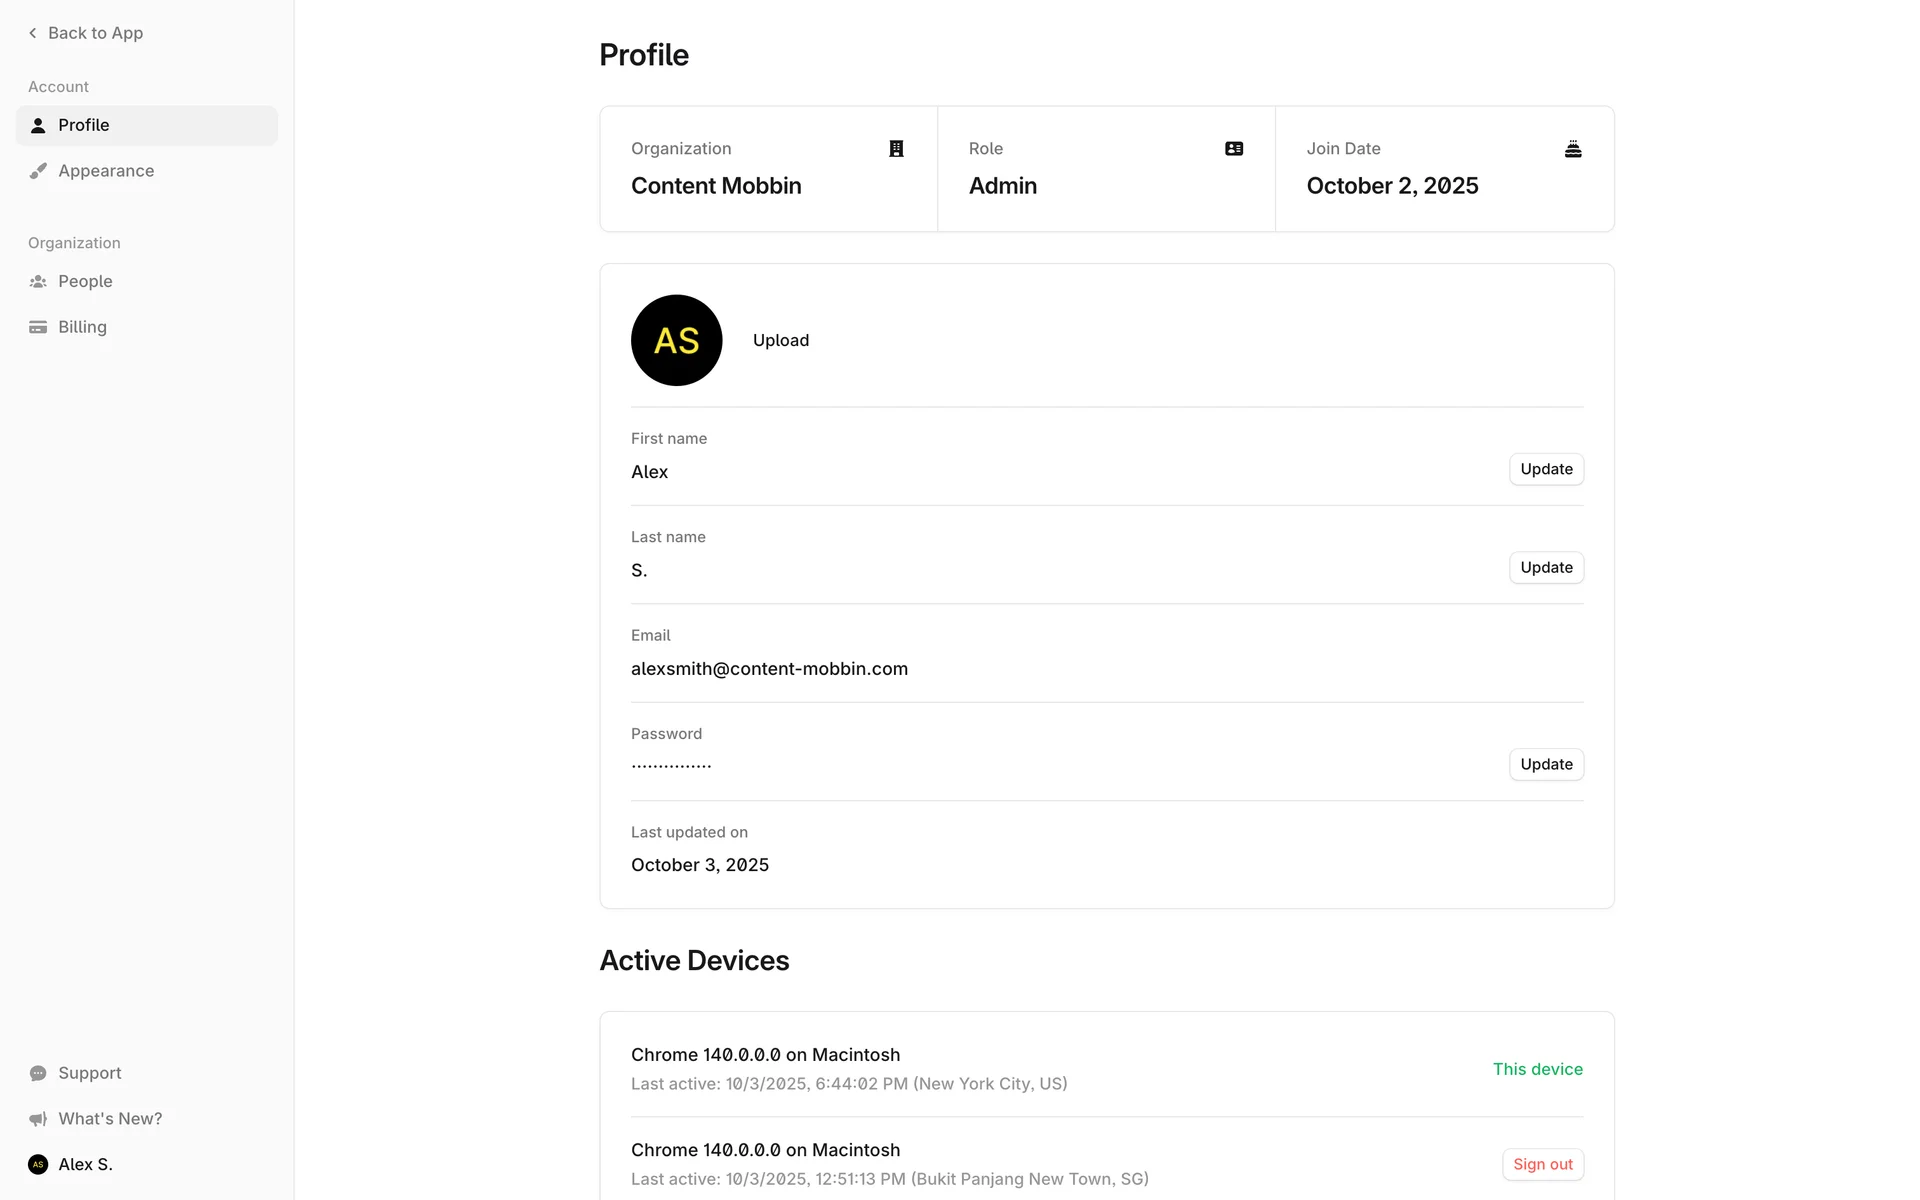This screenshot has width=1920, height=1200.
Task: Click the Support chat bubble icon
Action: click(38, 1073)
